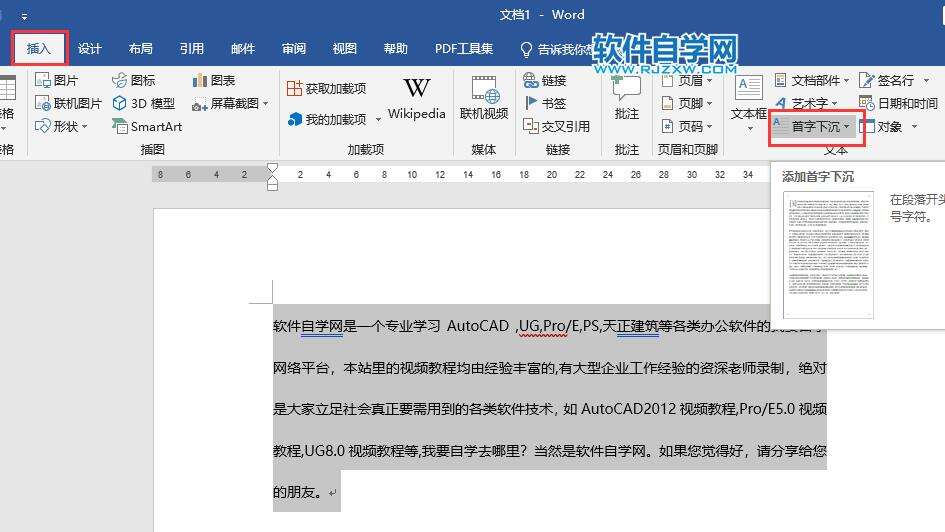Expand the 形状 shapes dropdown

click(x=62, y=127)
